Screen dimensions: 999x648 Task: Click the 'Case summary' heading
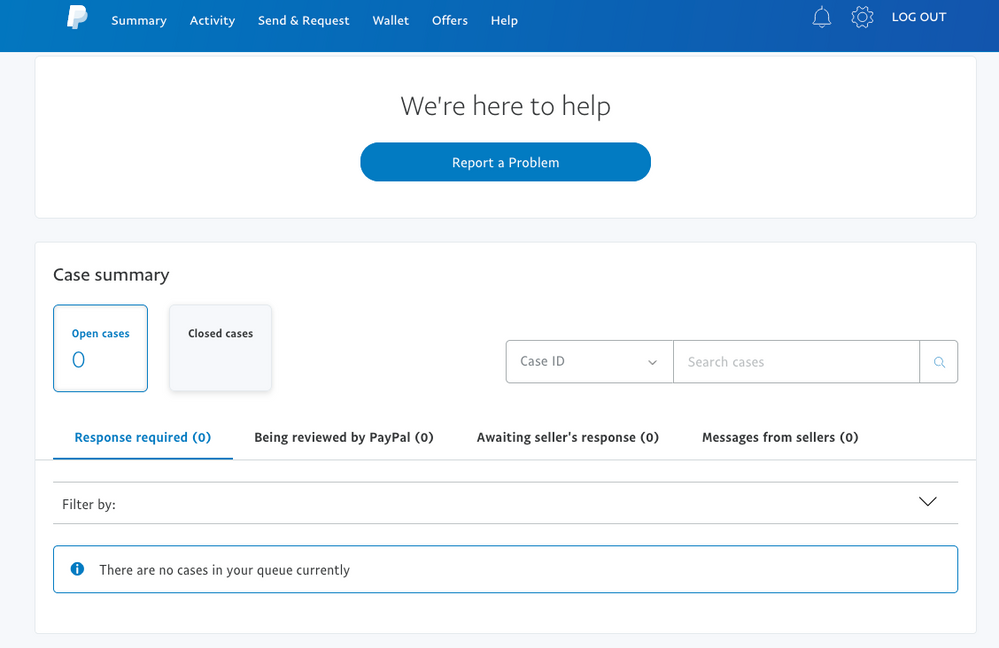click(x=111, y=275)
